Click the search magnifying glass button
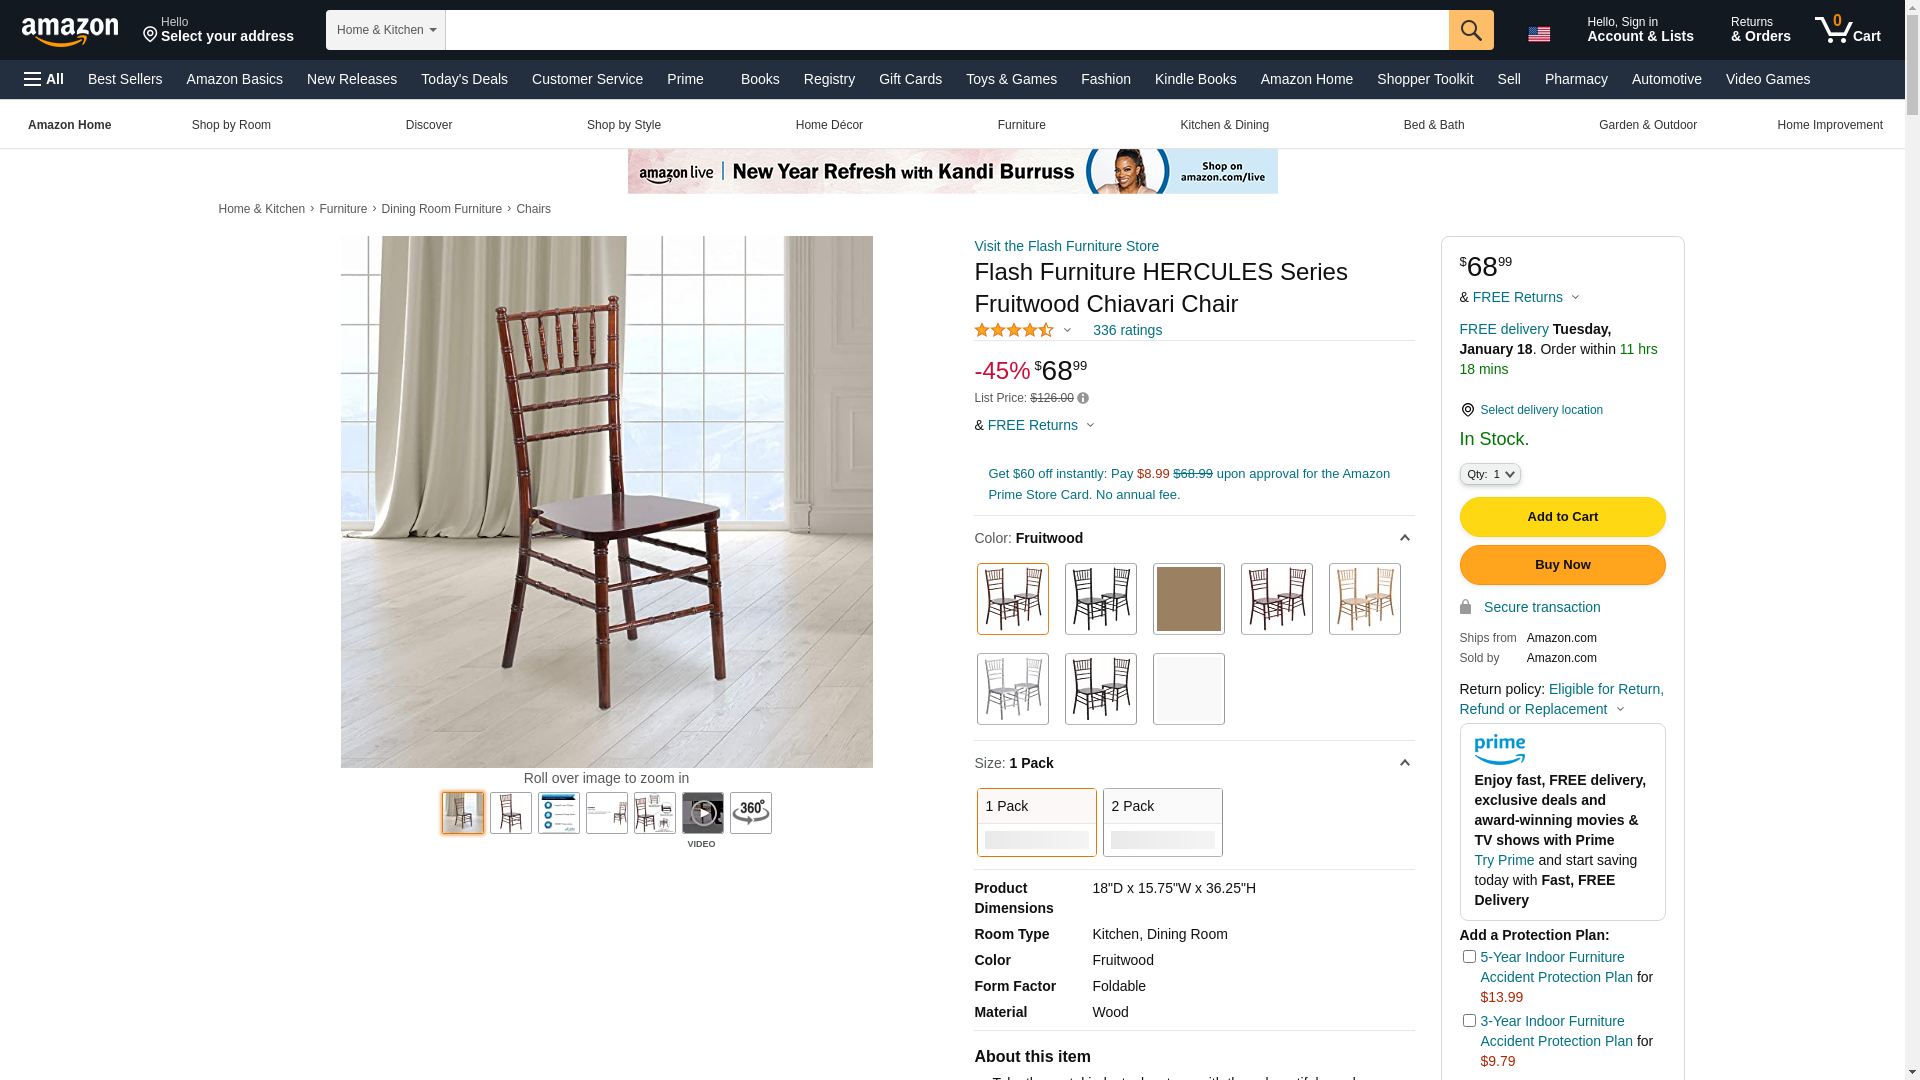This screenshot has height=1080, width=1920. coord(1471,30)
